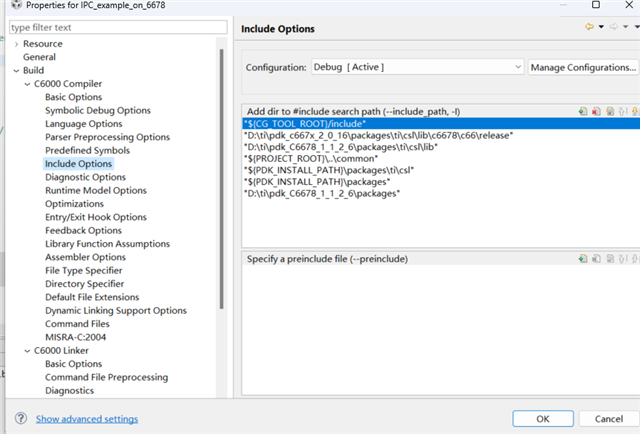640x434 pixels.
Task: Select the "${PDK_INSTALL_PATH}\packages" entry
Action: tap(441, 182)
